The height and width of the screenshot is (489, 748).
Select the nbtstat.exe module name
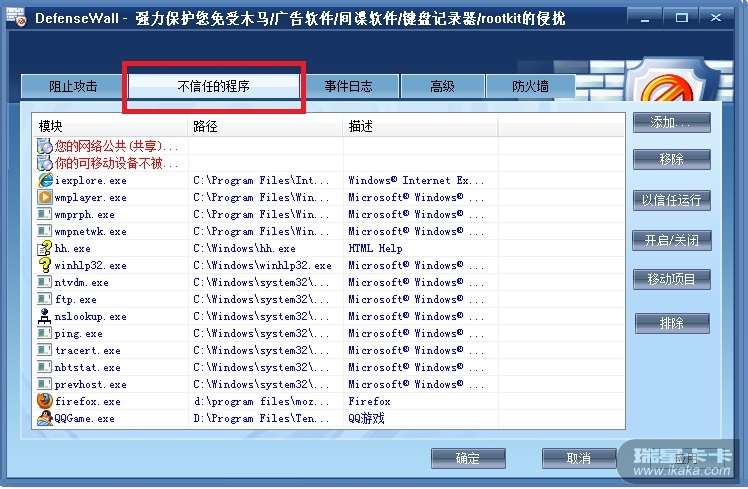(88, 367)
